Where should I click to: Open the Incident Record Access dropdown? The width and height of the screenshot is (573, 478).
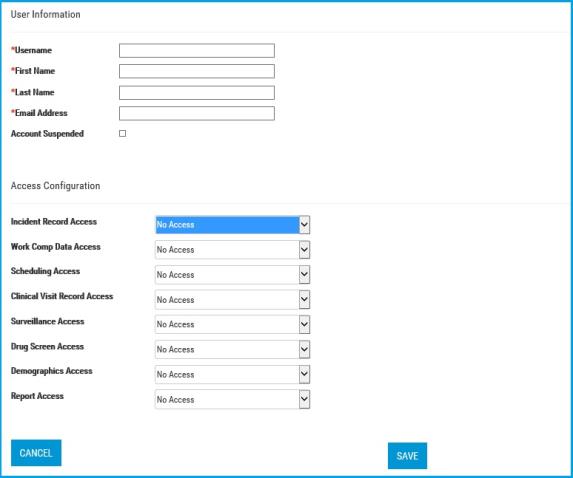232,225
